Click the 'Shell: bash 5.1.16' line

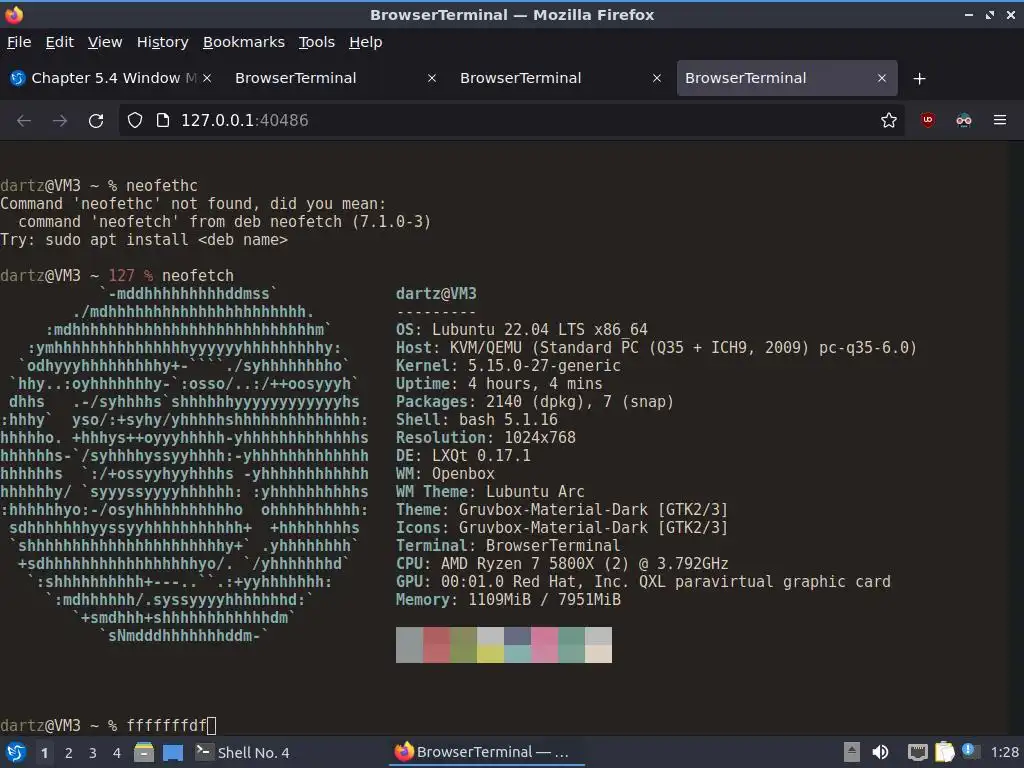coord(477,419)
